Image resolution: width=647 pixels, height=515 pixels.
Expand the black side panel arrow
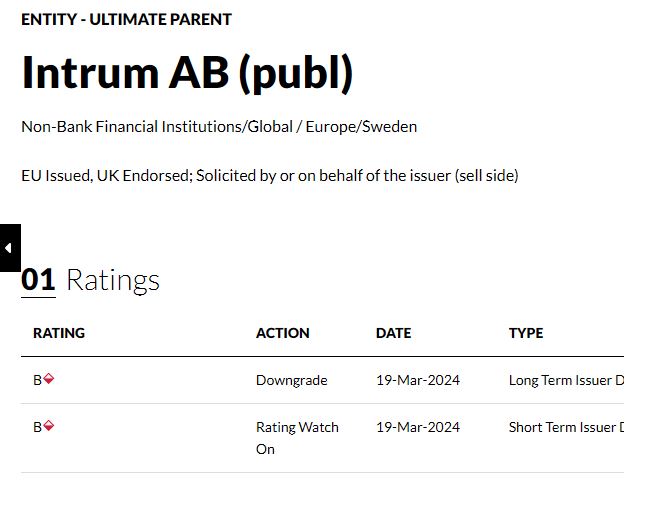[x=9, y=248]
